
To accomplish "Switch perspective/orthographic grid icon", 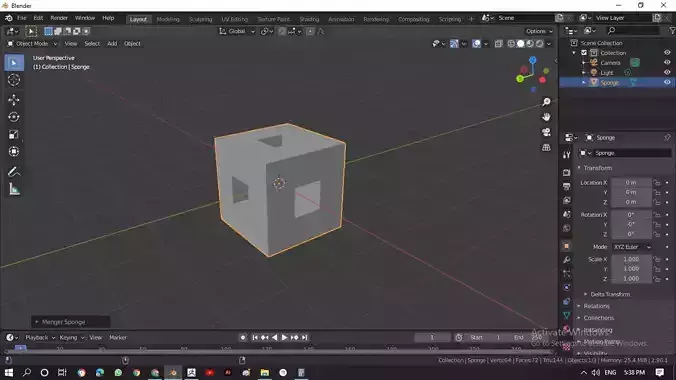I will click(x=546, y=148).
